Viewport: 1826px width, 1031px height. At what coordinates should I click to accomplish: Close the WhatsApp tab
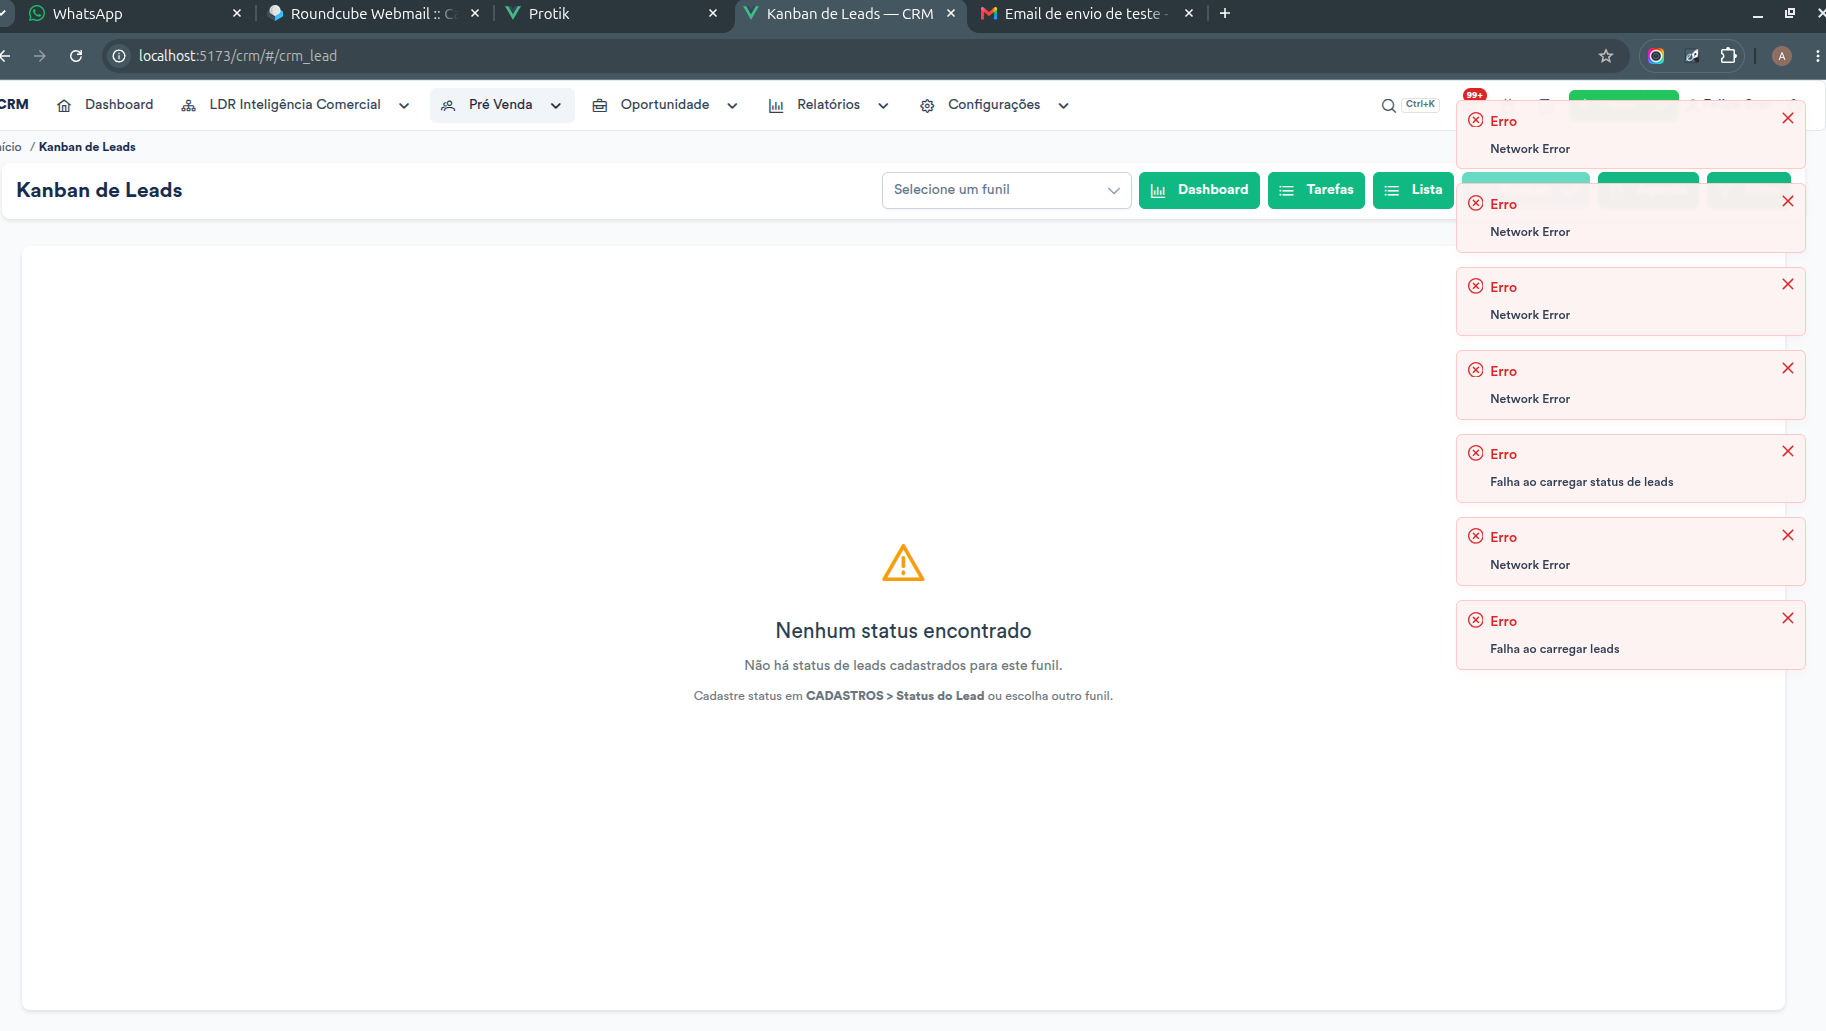click(237, 13)
